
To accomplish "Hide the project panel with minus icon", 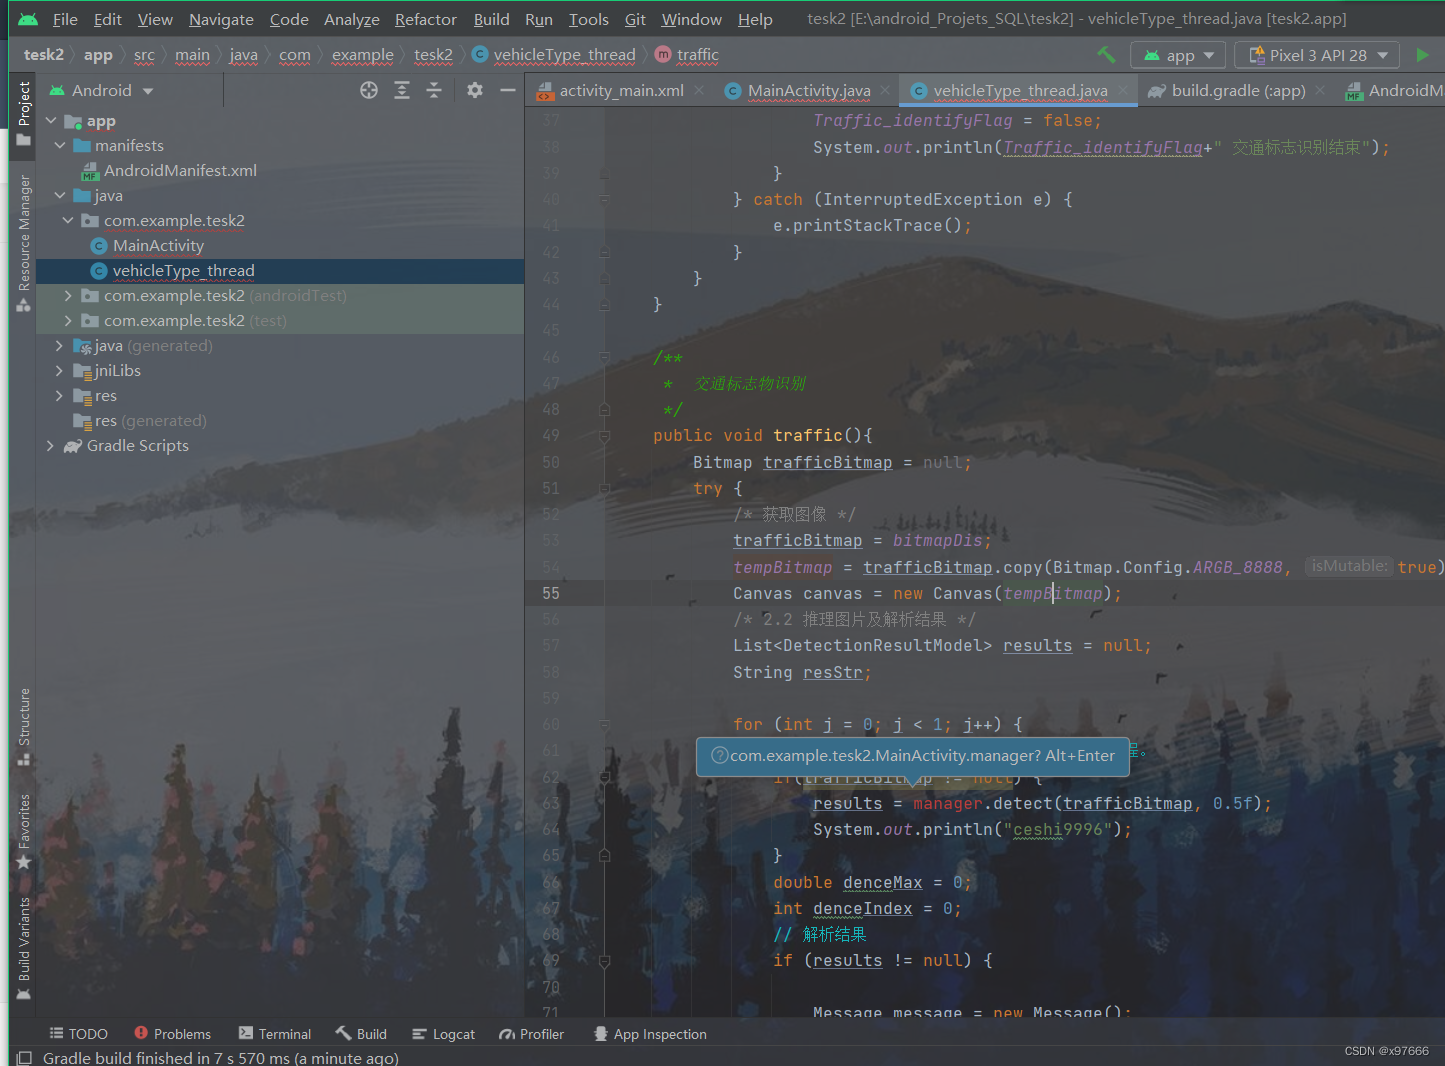I will pyautogui.click(x=508, y=90).
